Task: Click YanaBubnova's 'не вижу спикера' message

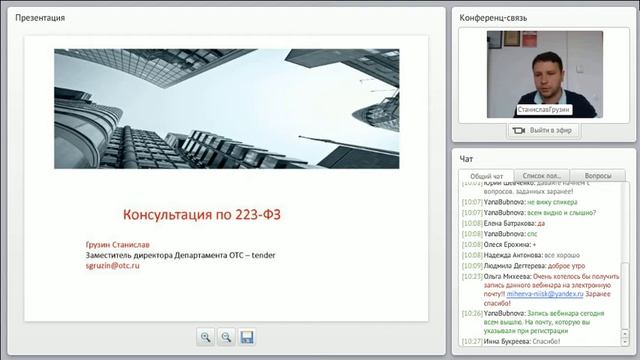Action: [520, 202]
